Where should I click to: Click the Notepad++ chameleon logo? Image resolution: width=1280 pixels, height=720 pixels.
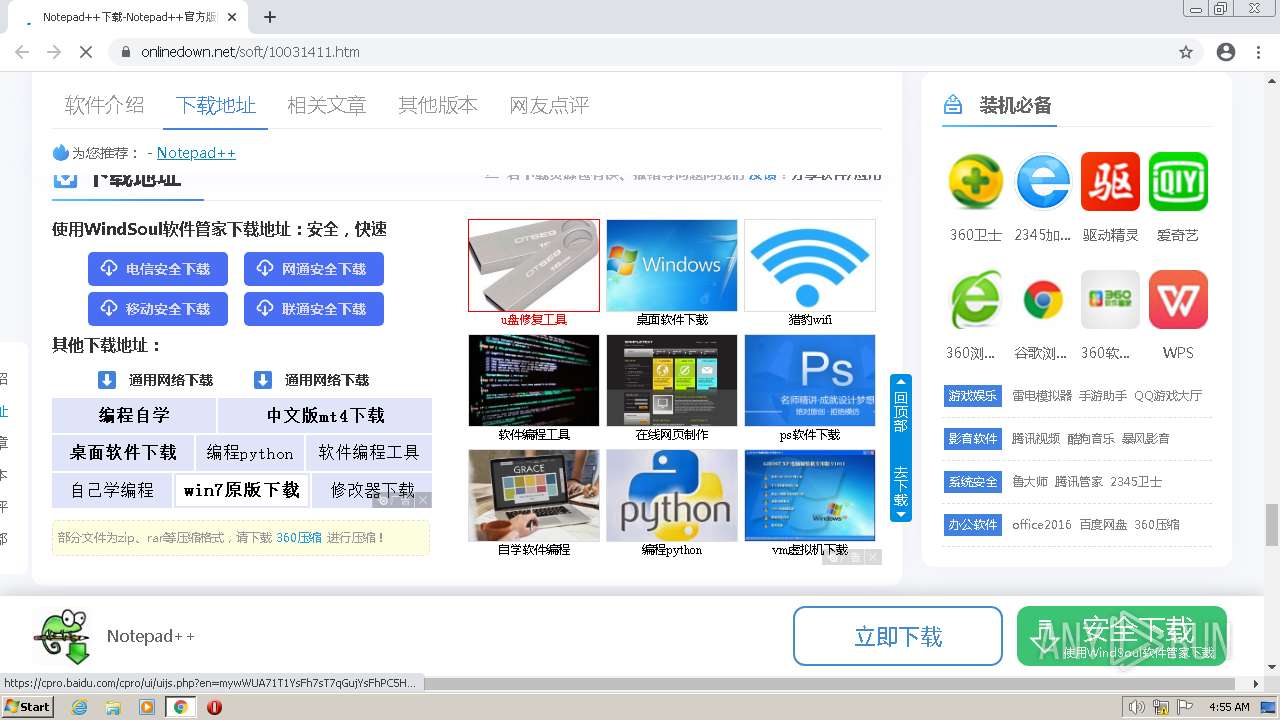pos(64,636)
